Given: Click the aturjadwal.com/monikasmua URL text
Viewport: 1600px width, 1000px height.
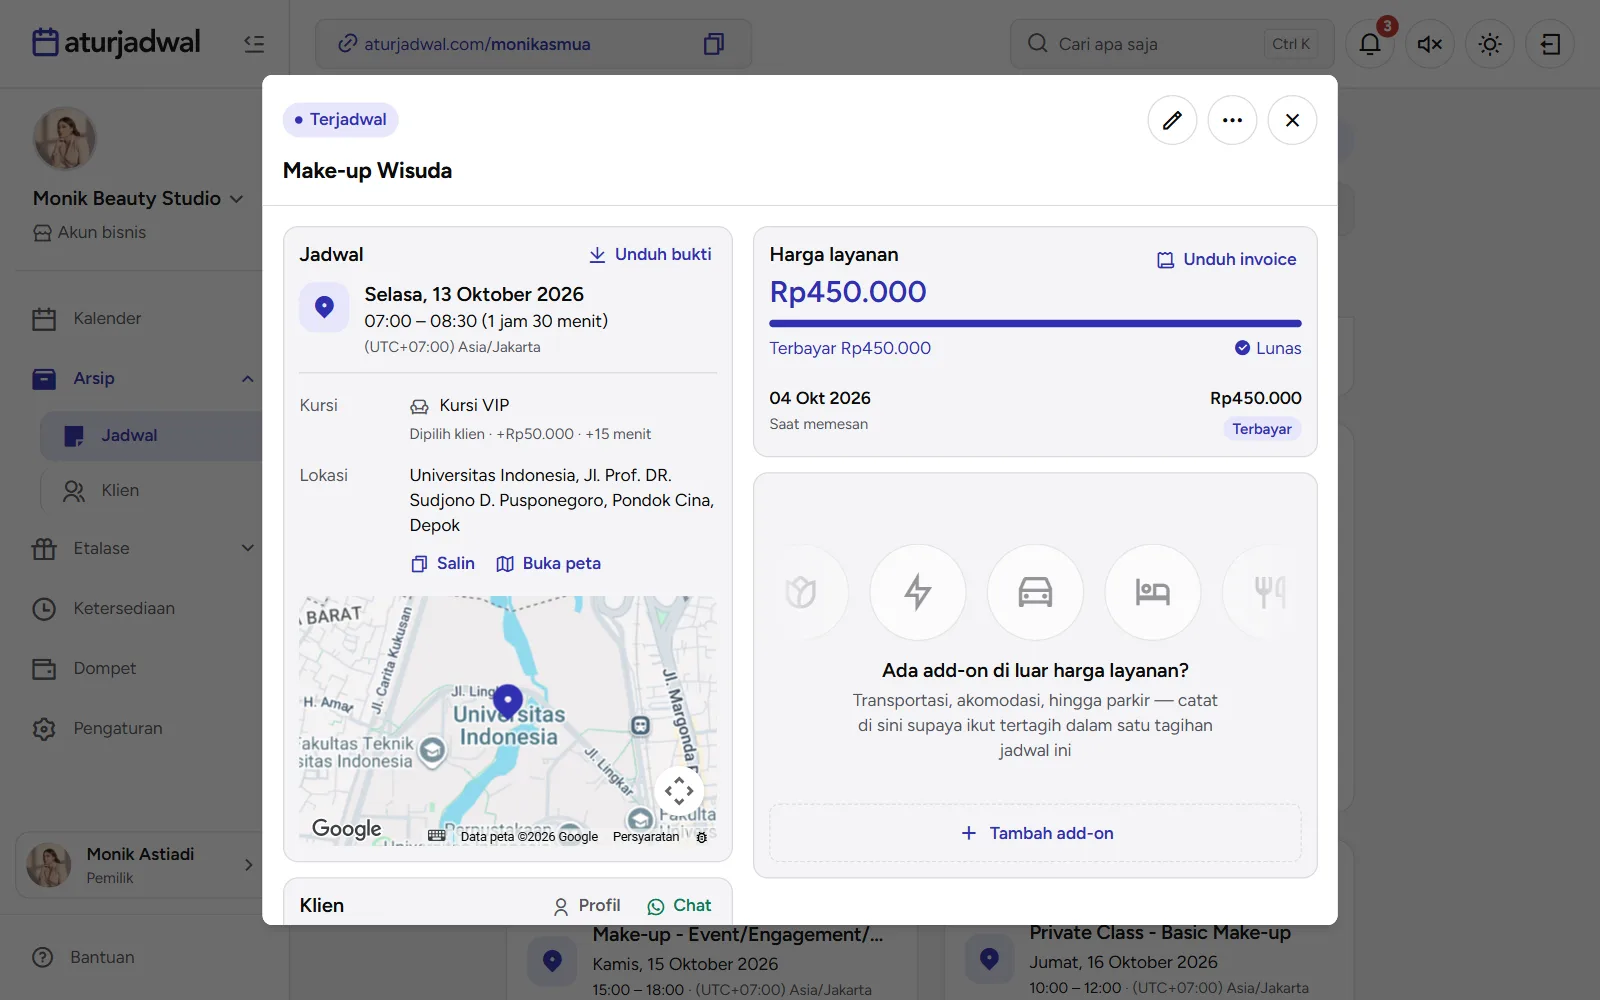Looking at the screenshot, I should pyautogui.click(x=477, y=44).
